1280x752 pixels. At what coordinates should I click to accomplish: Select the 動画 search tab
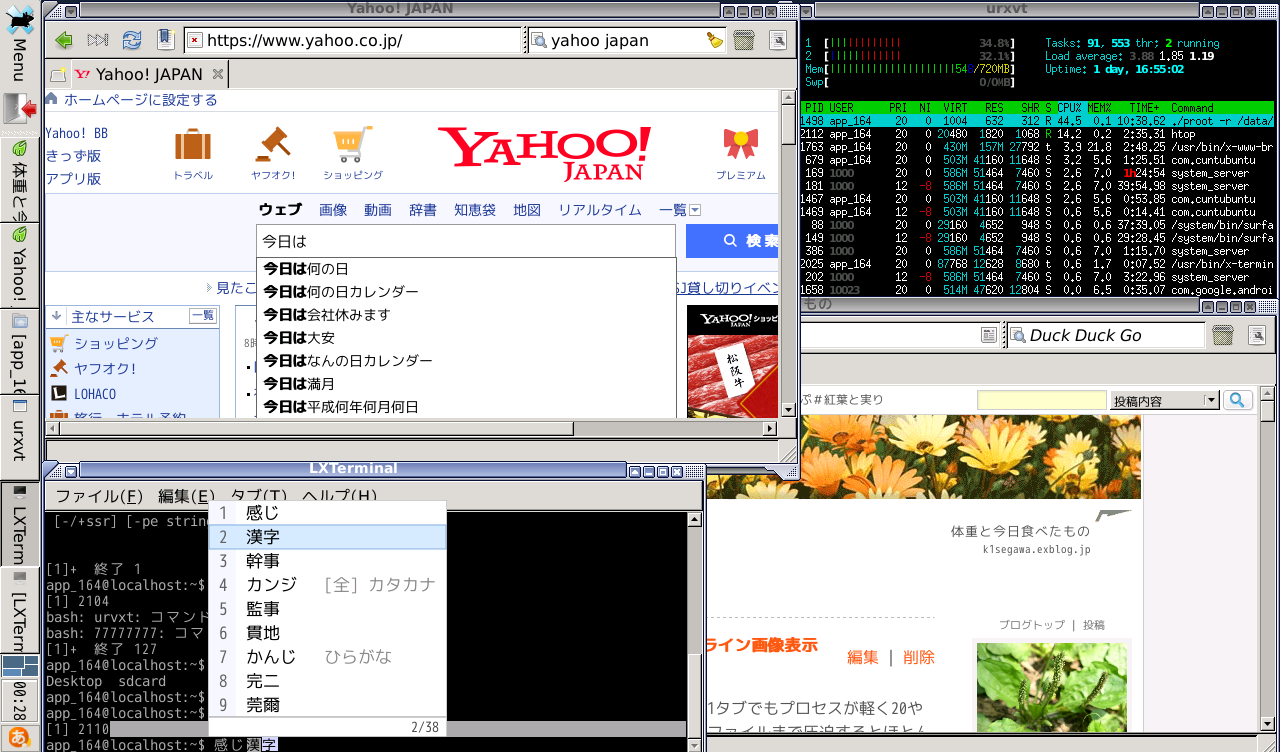[x=378, y=210]
